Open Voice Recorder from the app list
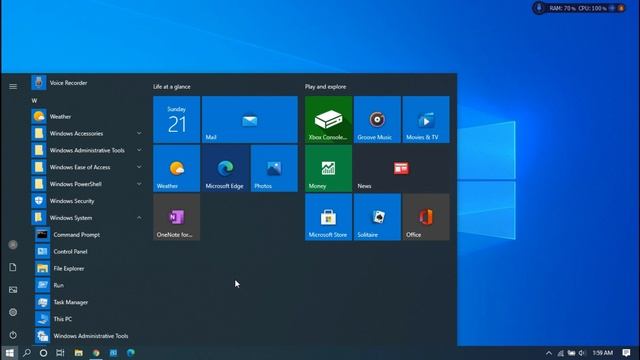Image resolution: width=640 pixels, height=360 pixels. tap(87, 83)
